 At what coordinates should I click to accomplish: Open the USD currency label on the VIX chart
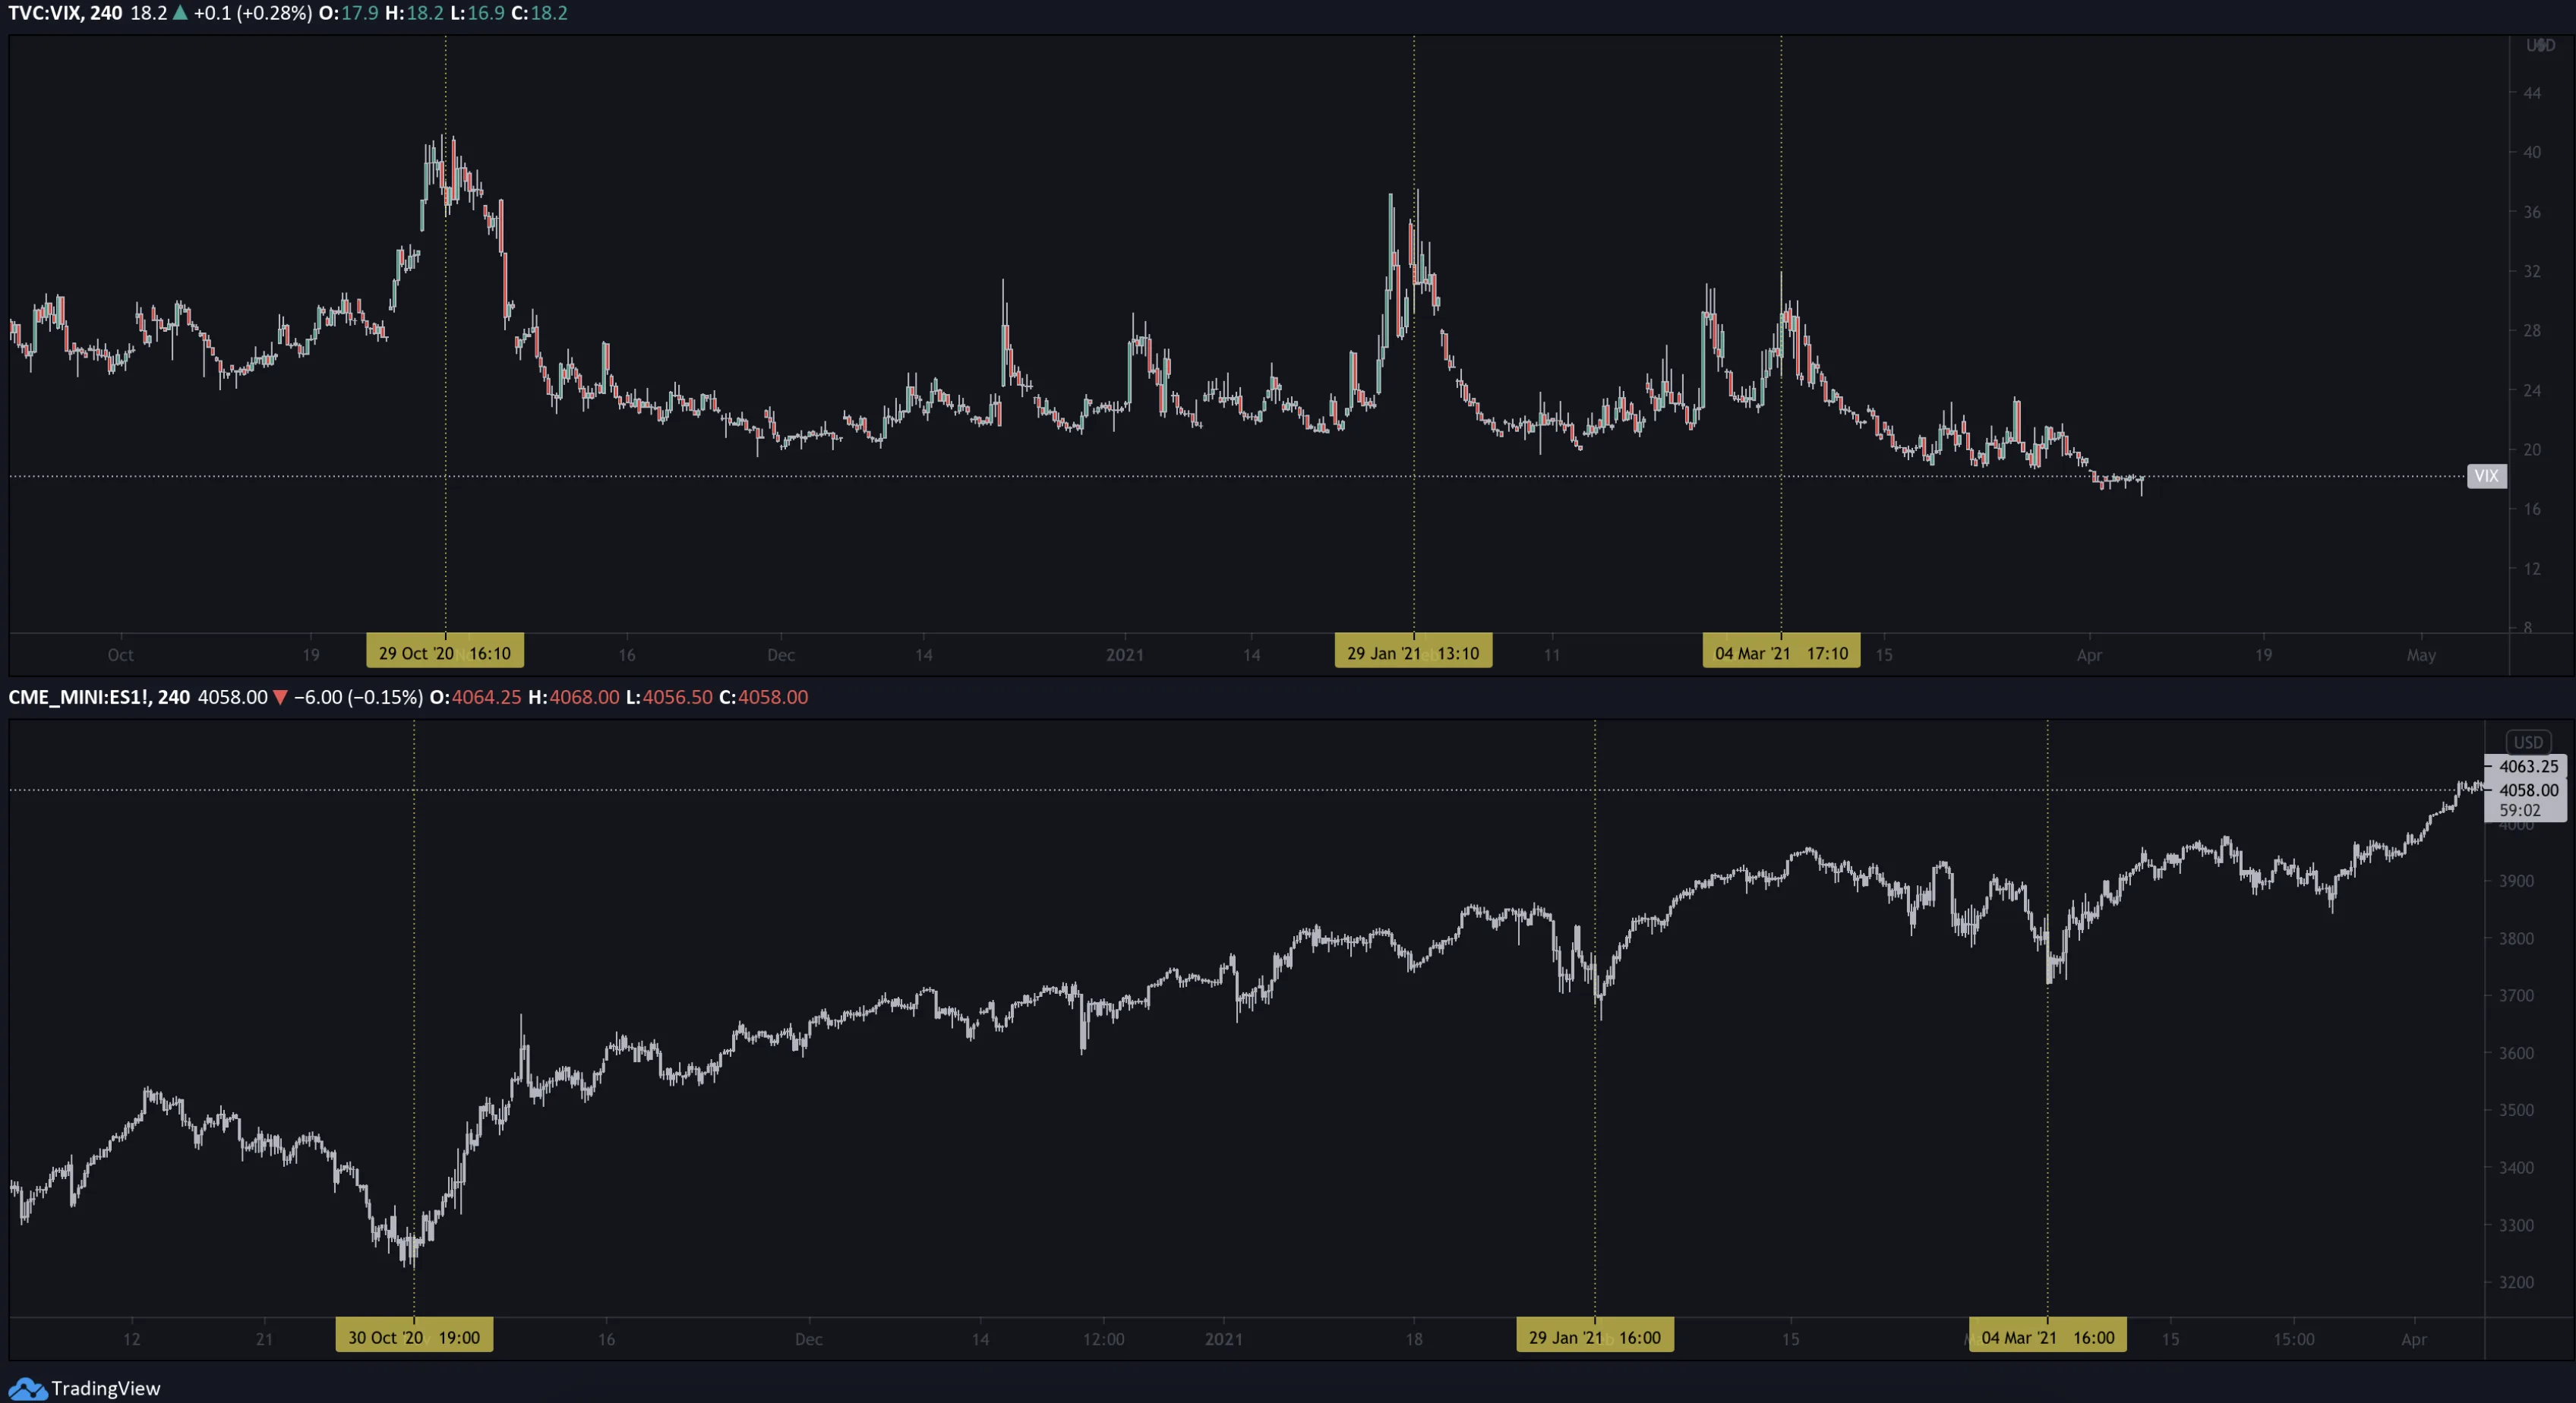(x=2540, y=45)
